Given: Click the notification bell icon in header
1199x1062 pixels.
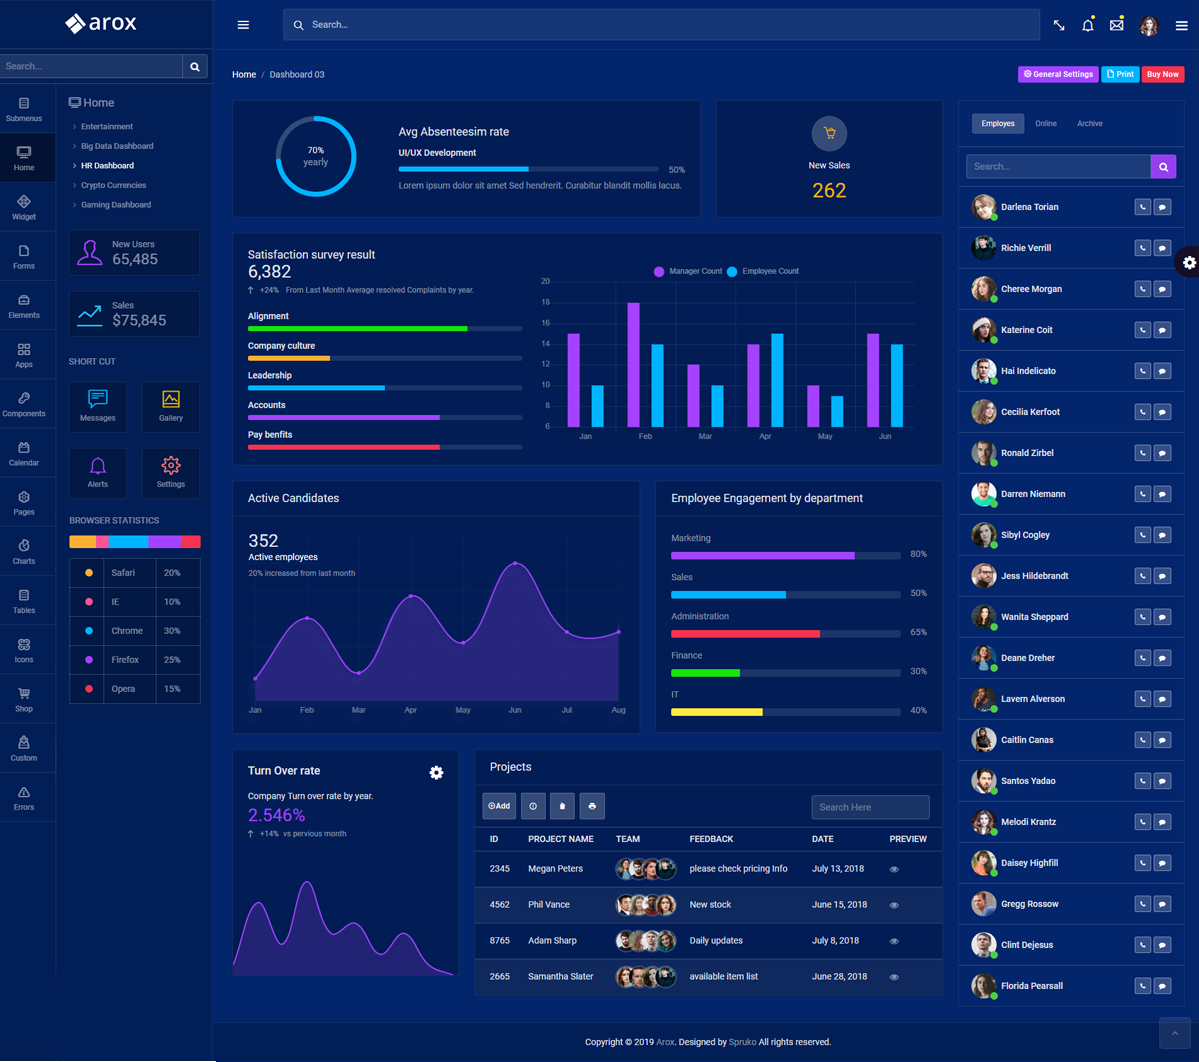Looking at the screenshot, I should [1088, 25].
